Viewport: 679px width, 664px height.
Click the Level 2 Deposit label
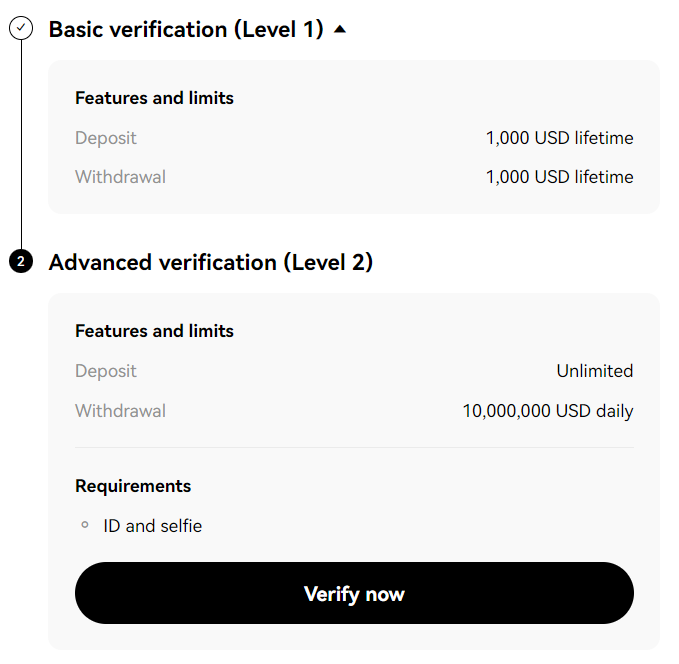(x=106, y=371)
